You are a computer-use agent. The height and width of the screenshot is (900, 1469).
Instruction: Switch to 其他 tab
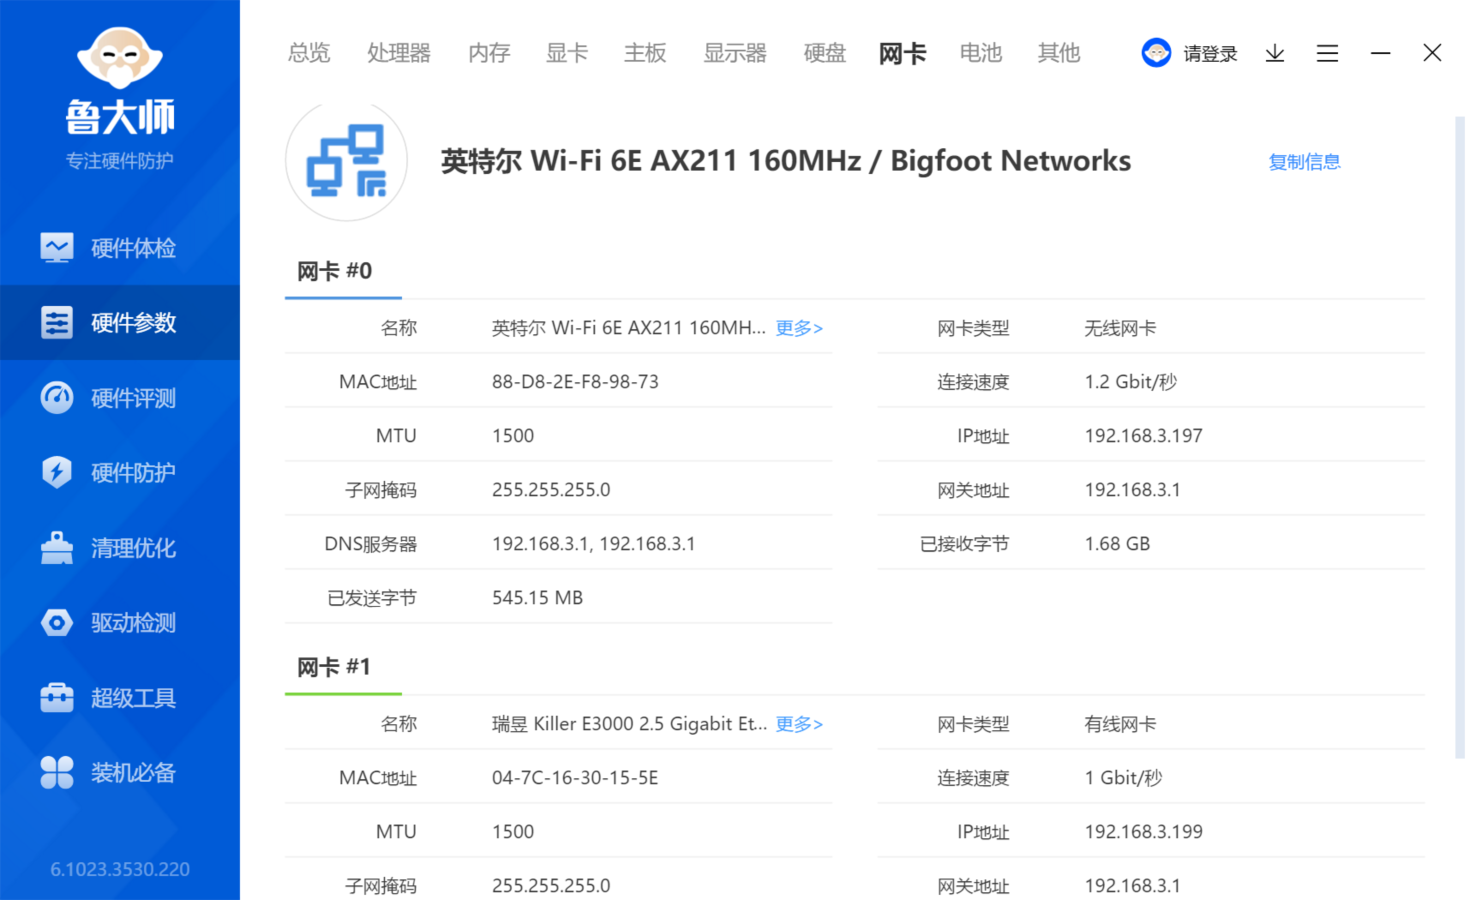pyautogui.click(x=1059, y=53)
